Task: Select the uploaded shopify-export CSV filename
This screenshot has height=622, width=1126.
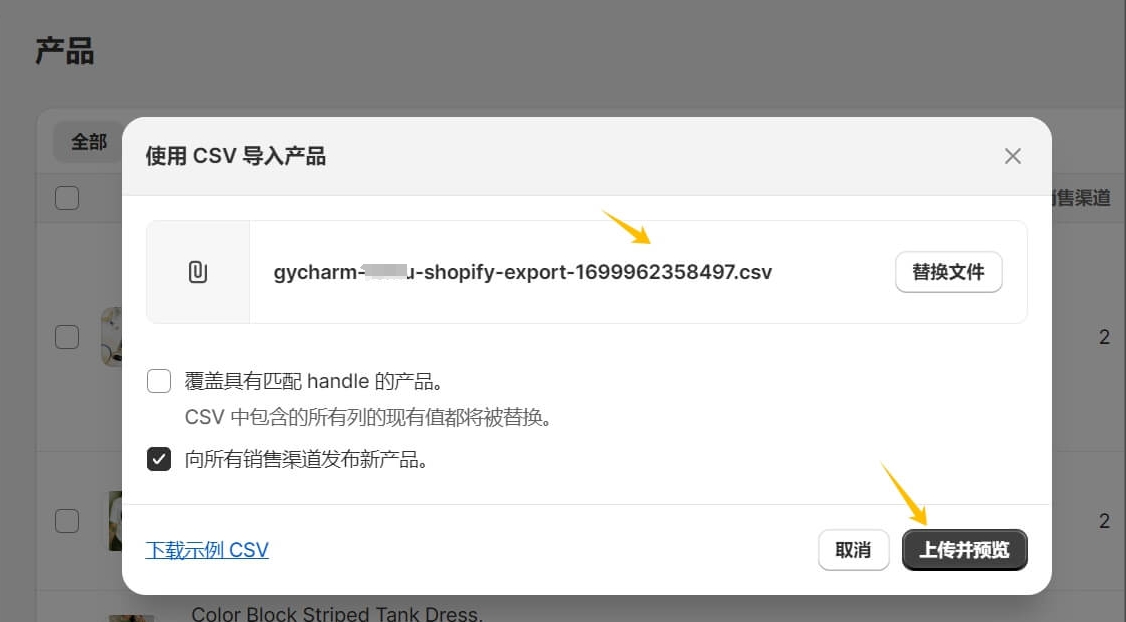Action: pyautogui.click(x=523, y=272)
